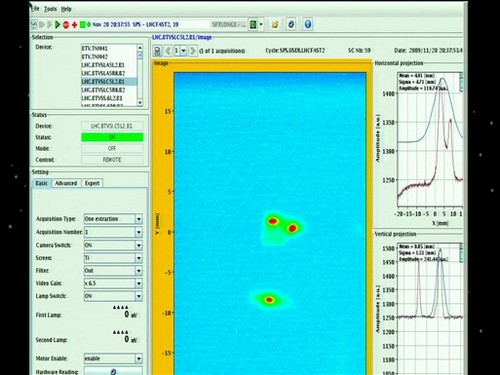
Task: Click the Hardware Reading refresh button
Action: [x=113, y=371]
